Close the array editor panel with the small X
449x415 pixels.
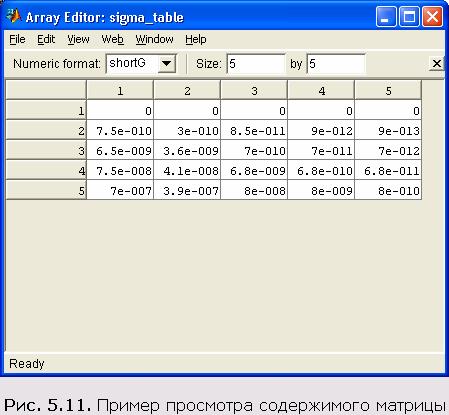[x=436, y=63]
